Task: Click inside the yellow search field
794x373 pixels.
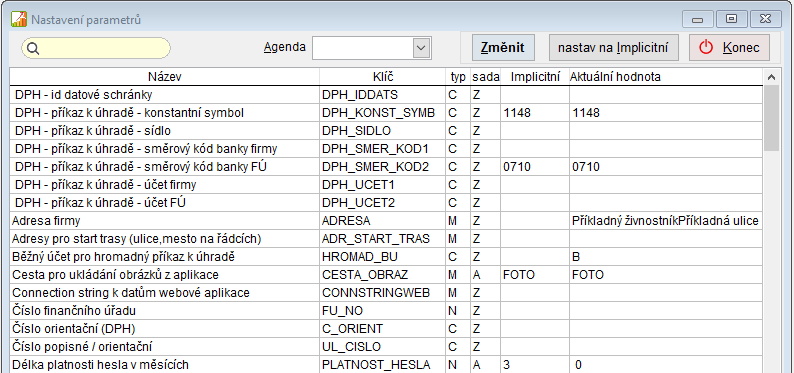Action: tap(96, 48)
